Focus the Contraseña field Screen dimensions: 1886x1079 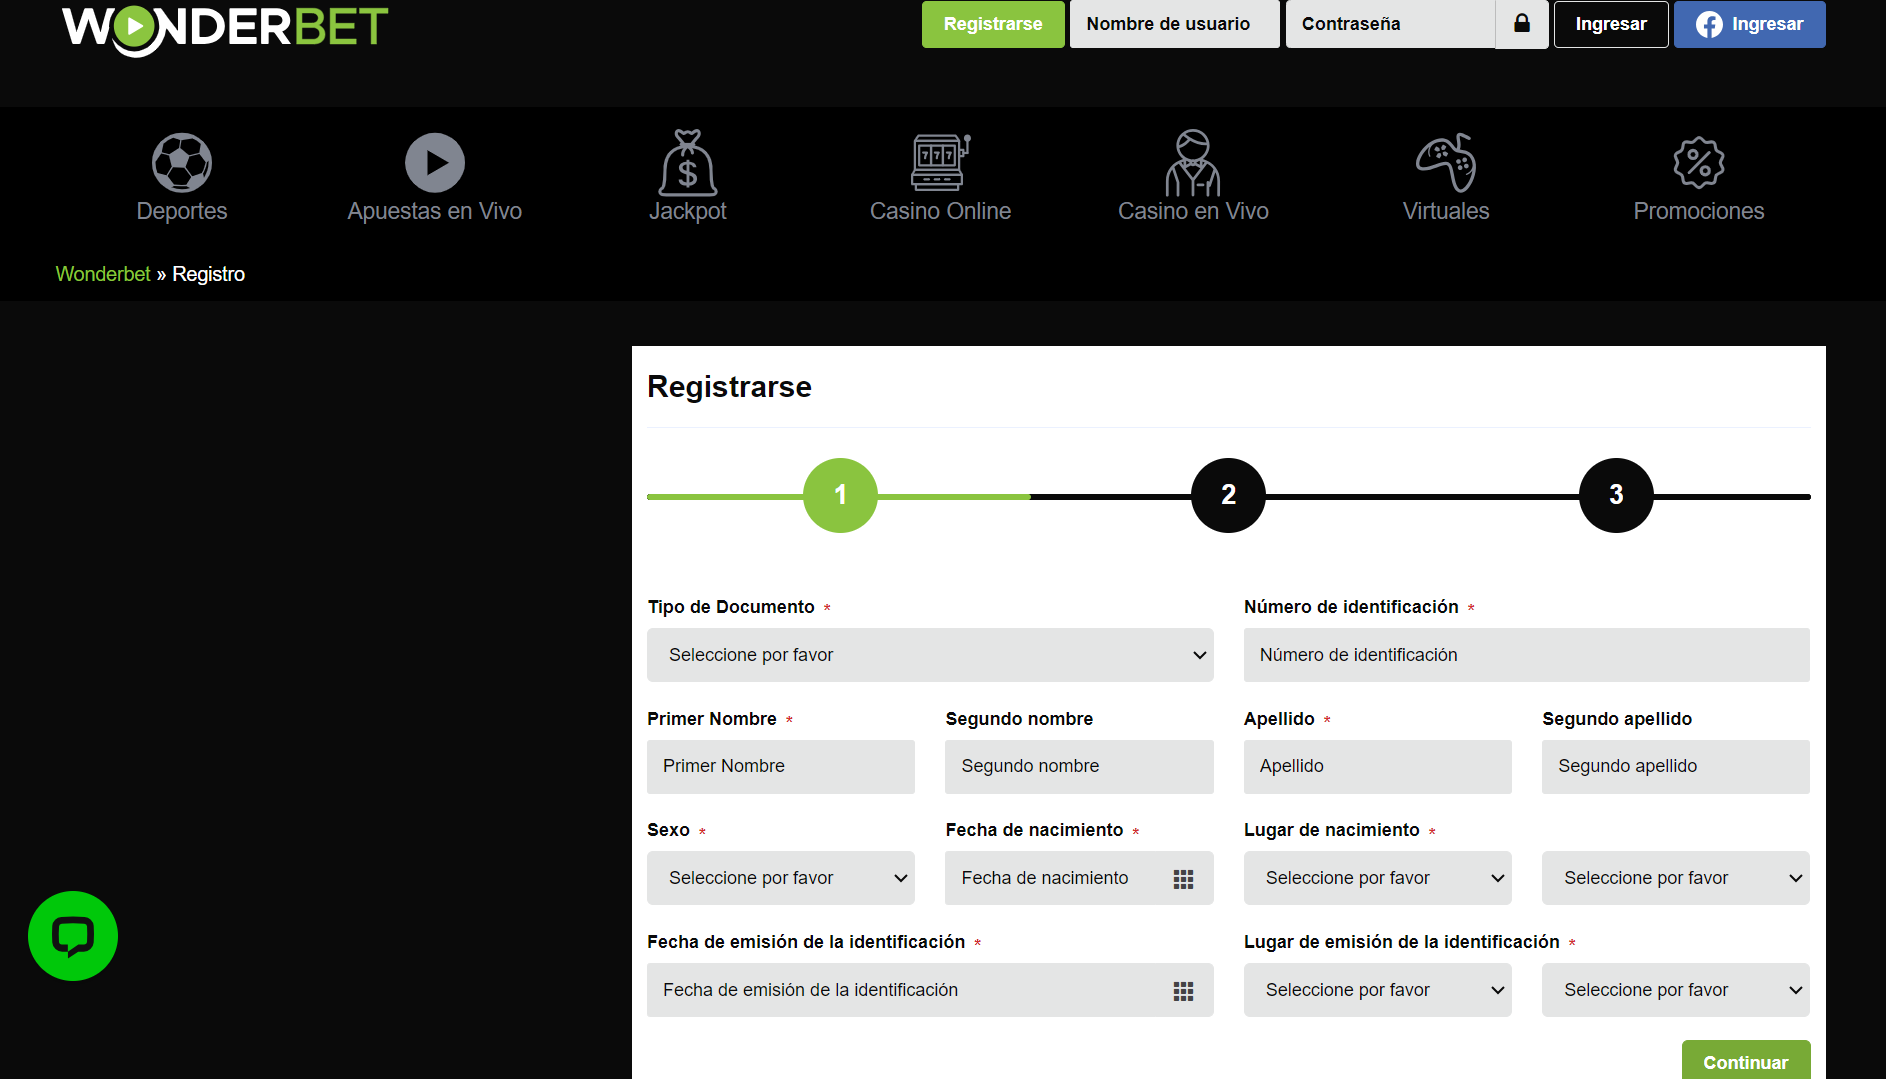tap(1390, 24)
